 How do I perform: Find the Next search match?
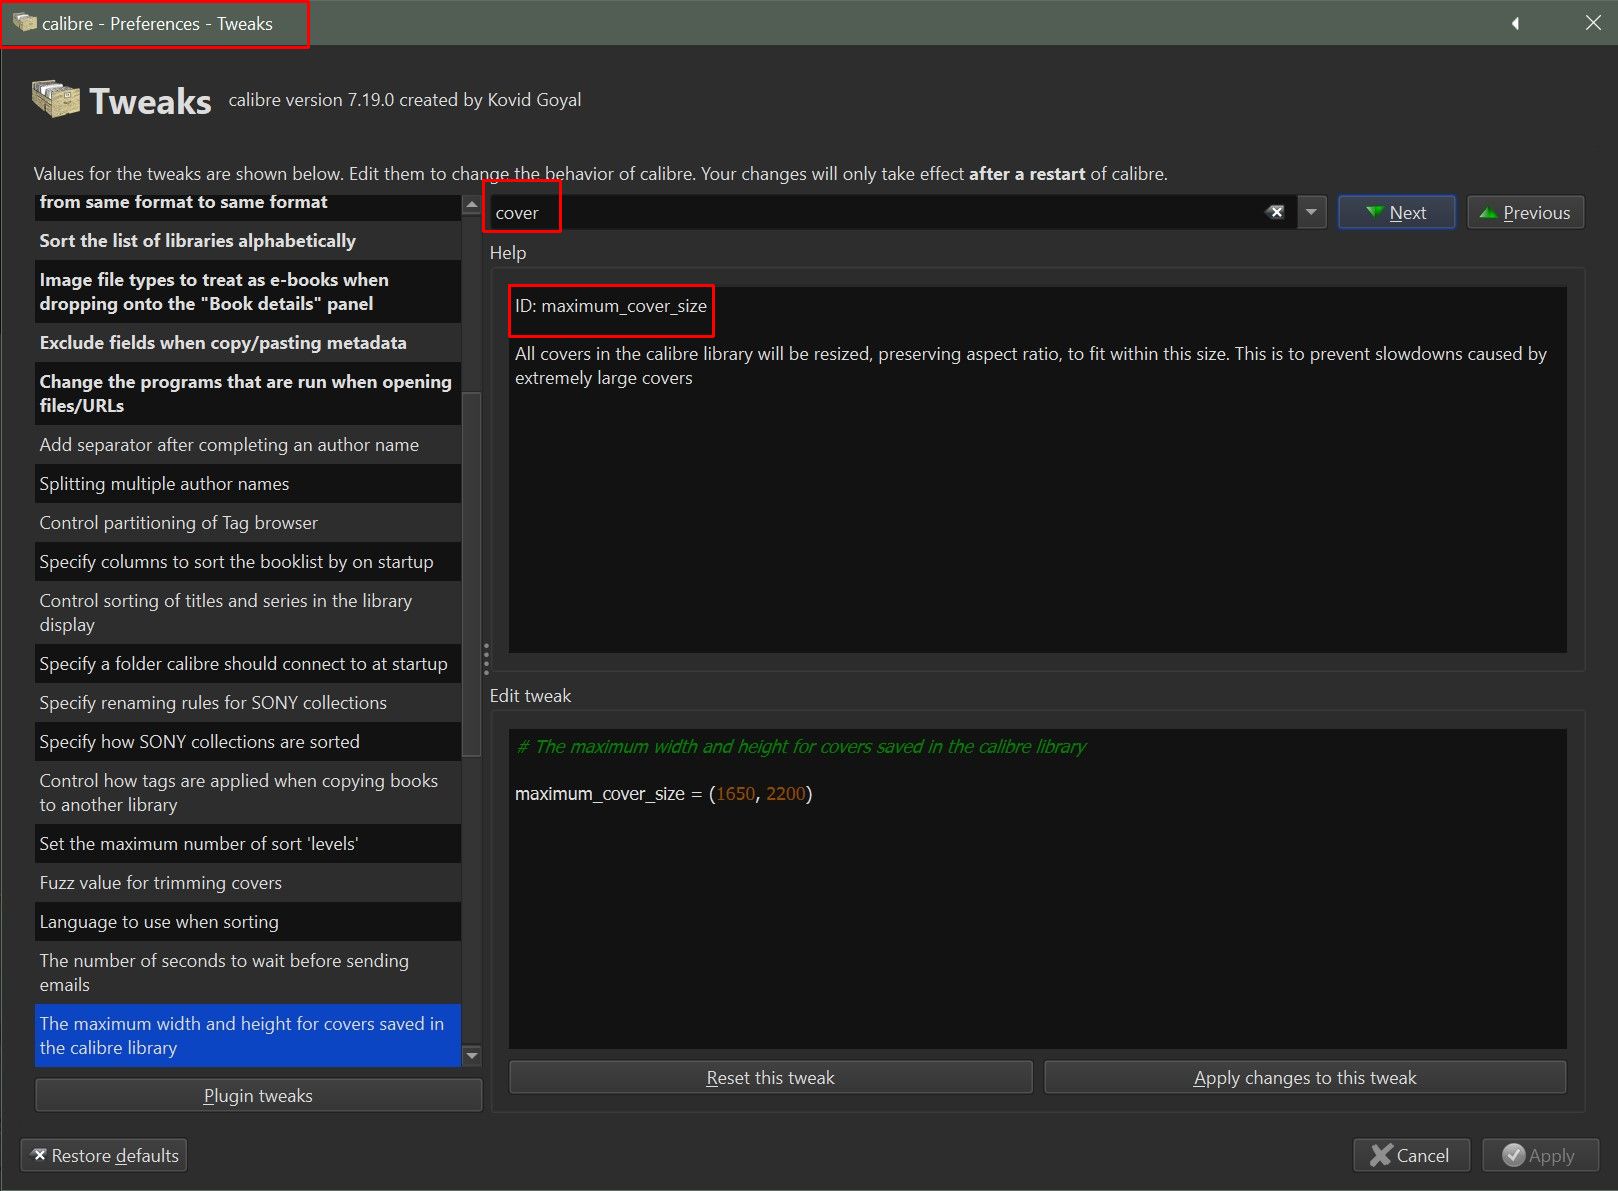click(x=1396, y=212)
